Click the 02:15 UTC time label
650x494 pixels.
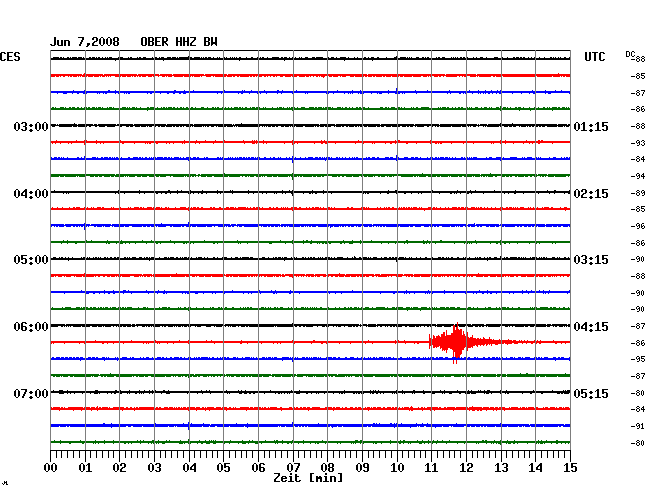pos(591,194)
